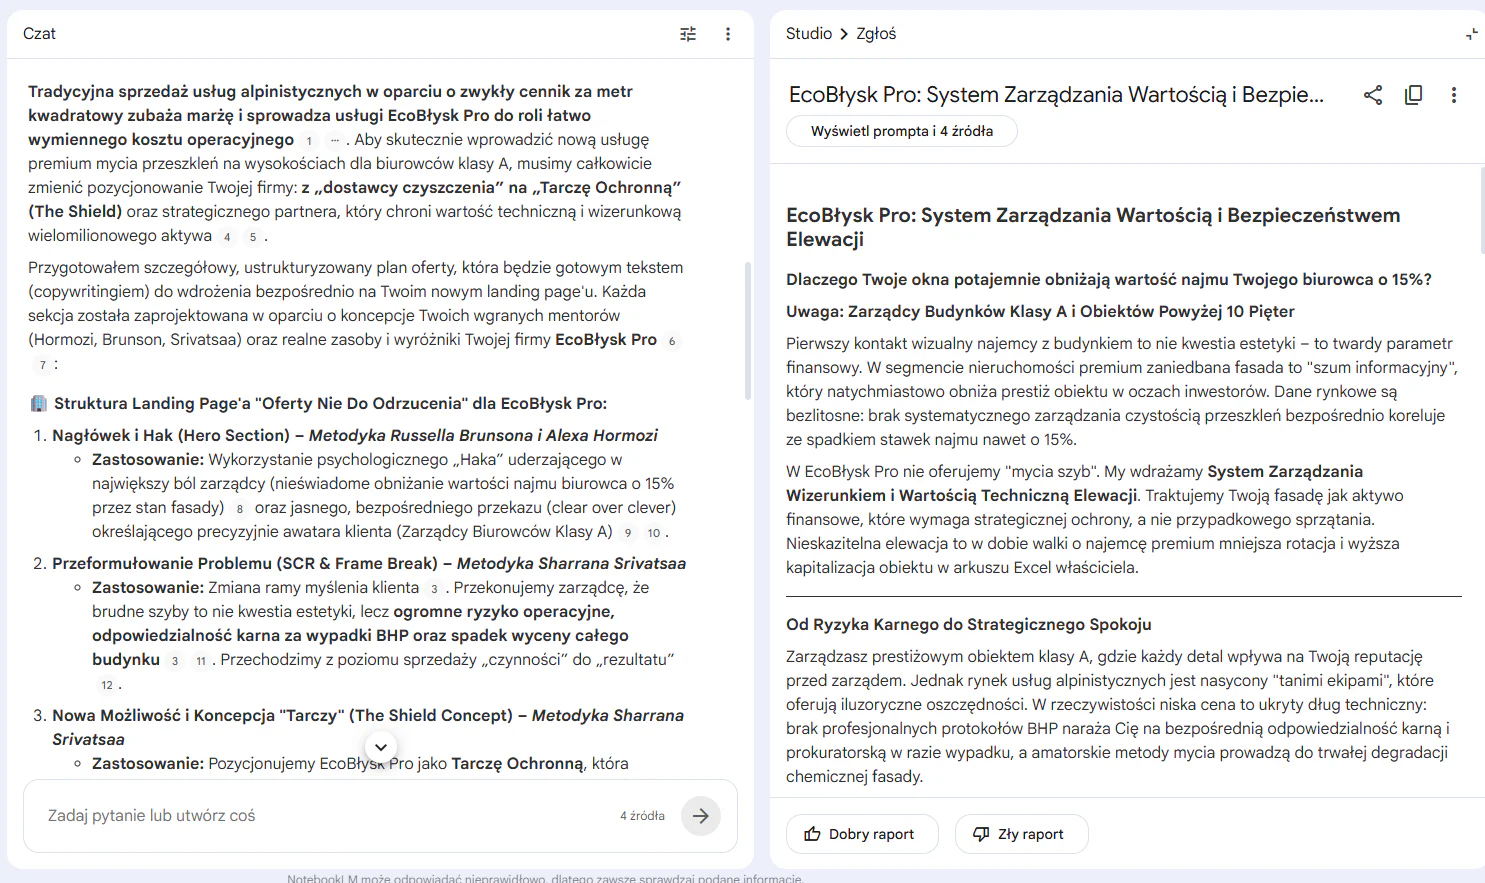The width and height of the screenshot is (1485, 883).
Task: Send the message with the arrow button
Action: 701,816
